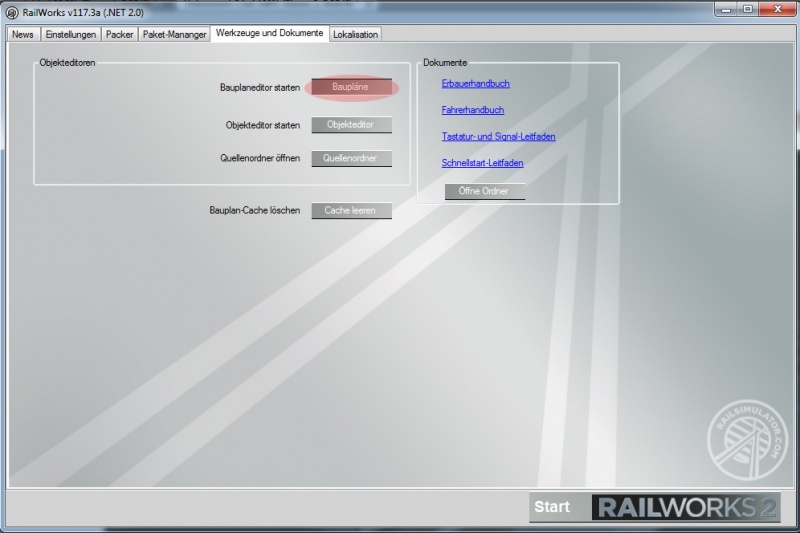Open the Tastatur- und Signal-Leitfaden link
Viewport: 800px width, 533px height.
click(498, 136)
